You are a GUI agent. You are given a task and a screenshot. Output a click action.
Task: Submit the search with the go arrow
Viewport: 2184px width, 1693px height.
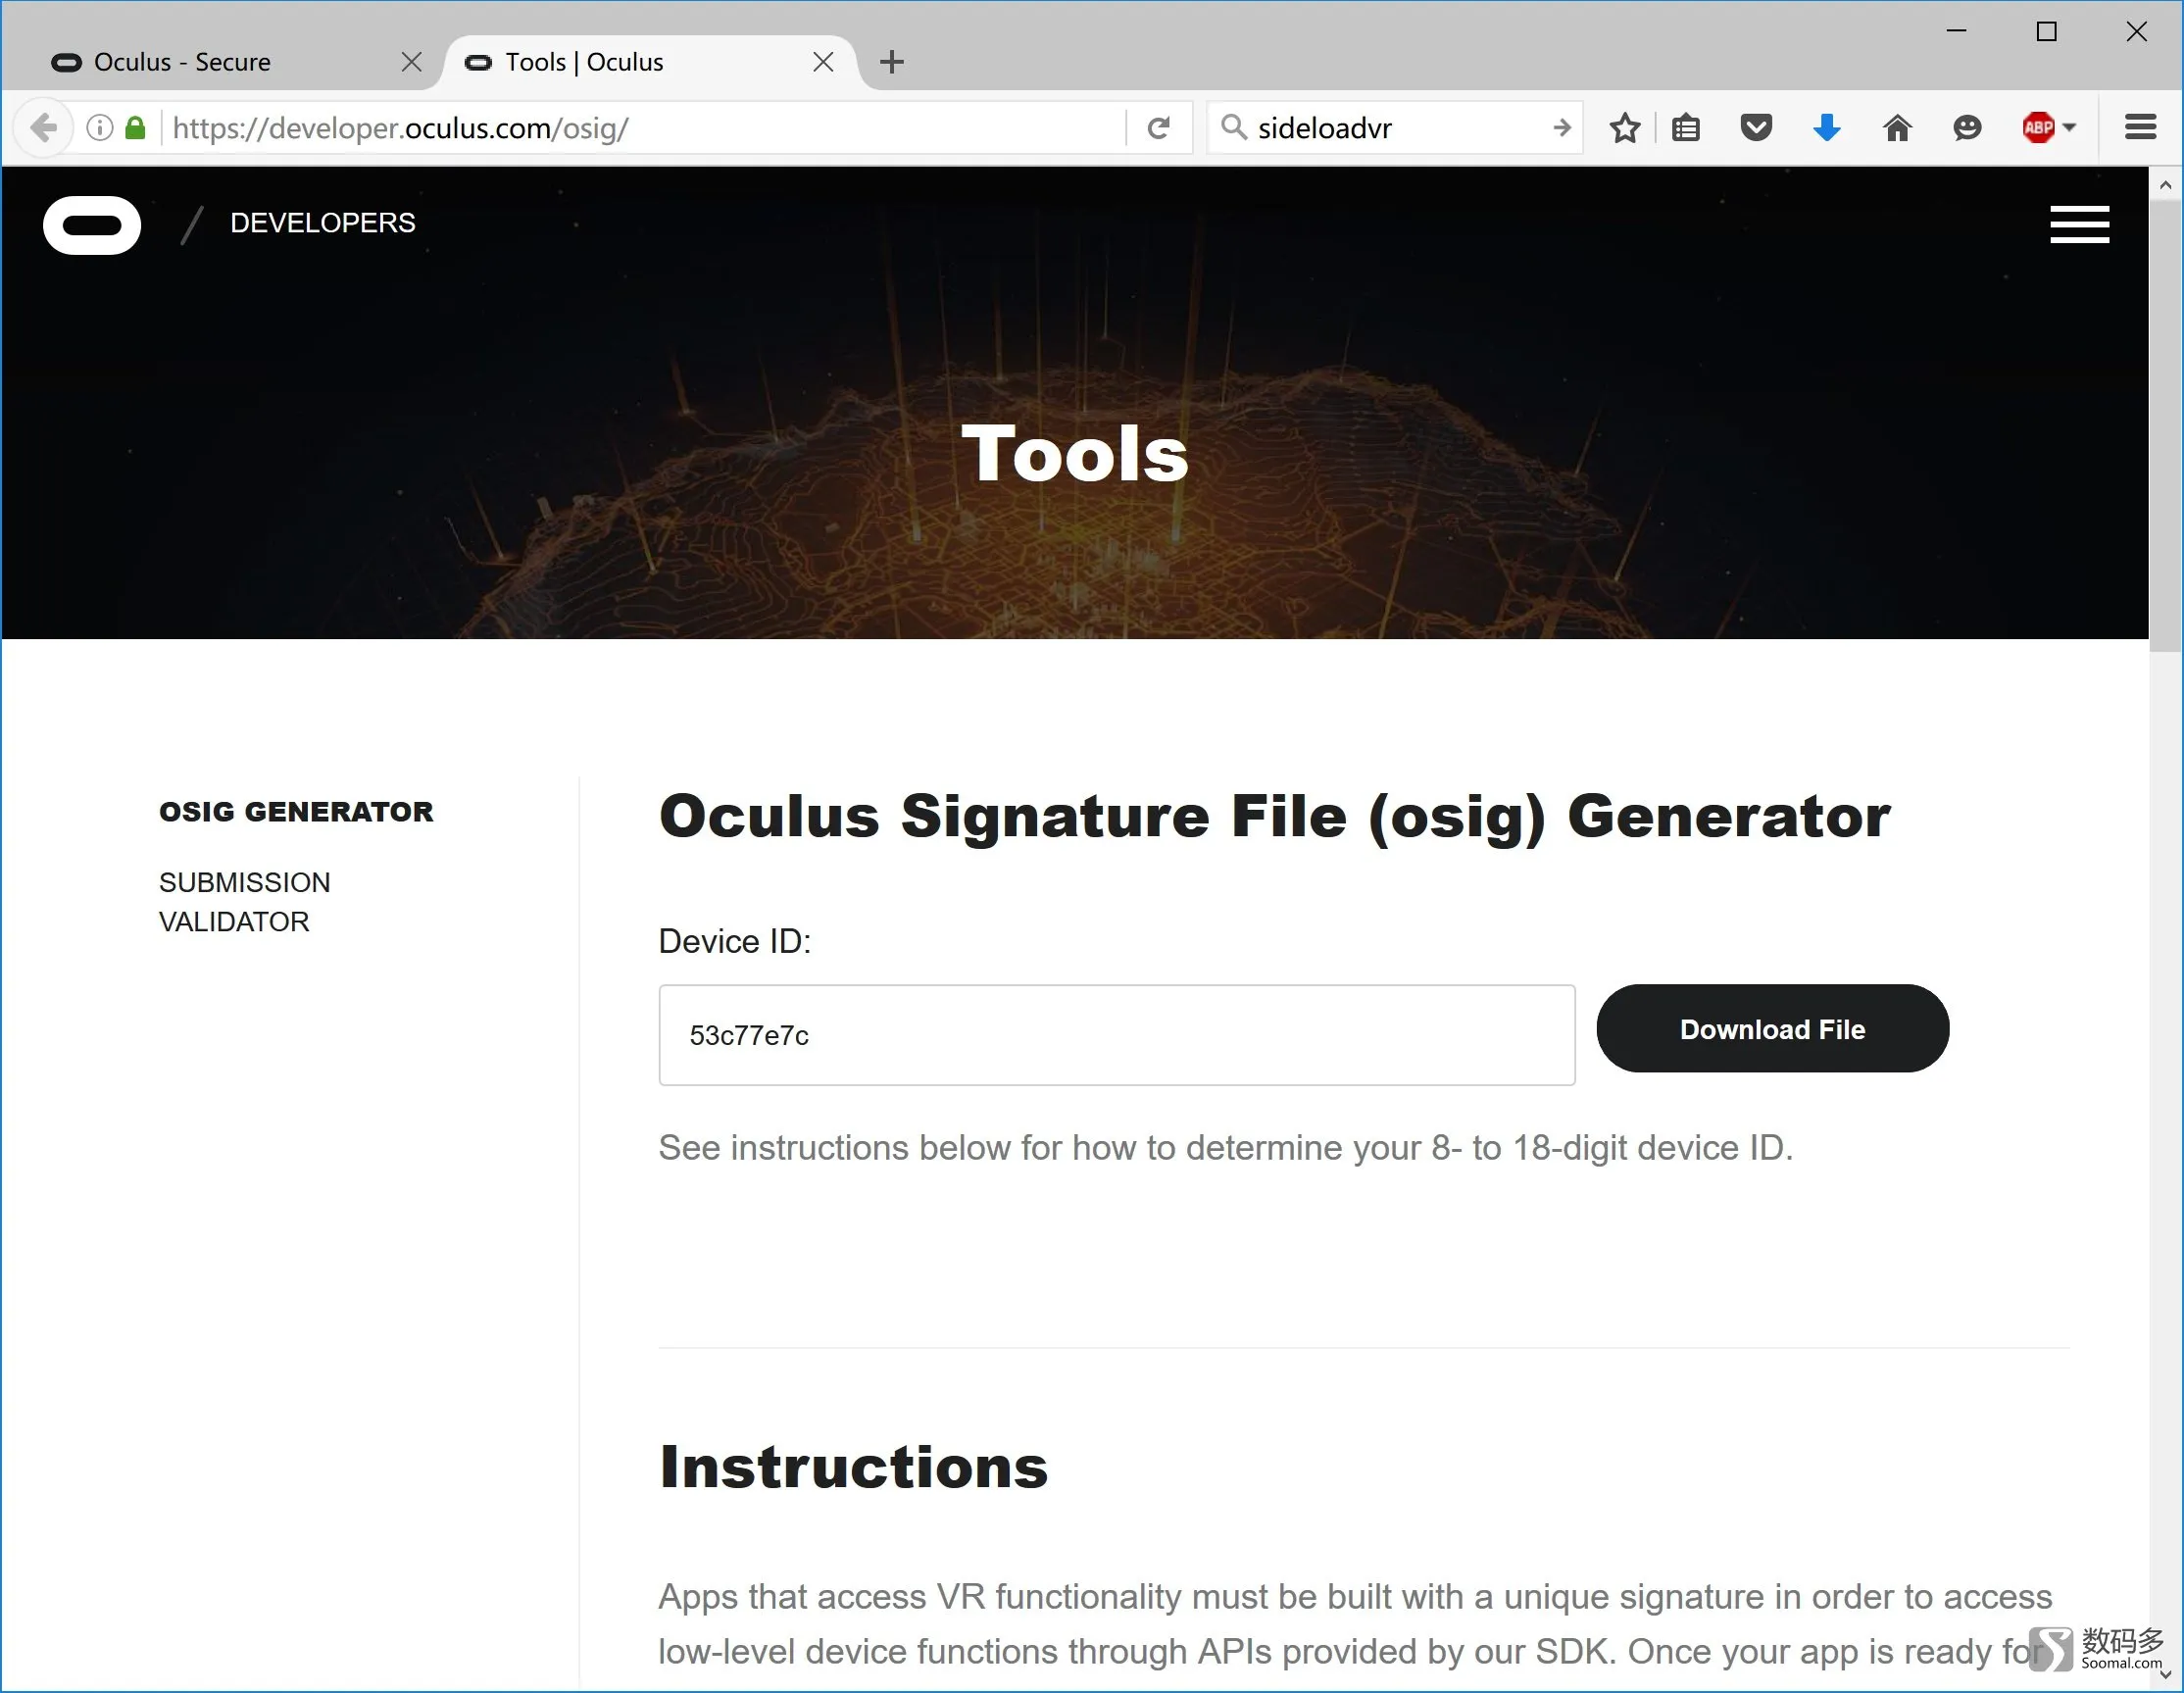pyautogui.click(x=1561, y=128)
